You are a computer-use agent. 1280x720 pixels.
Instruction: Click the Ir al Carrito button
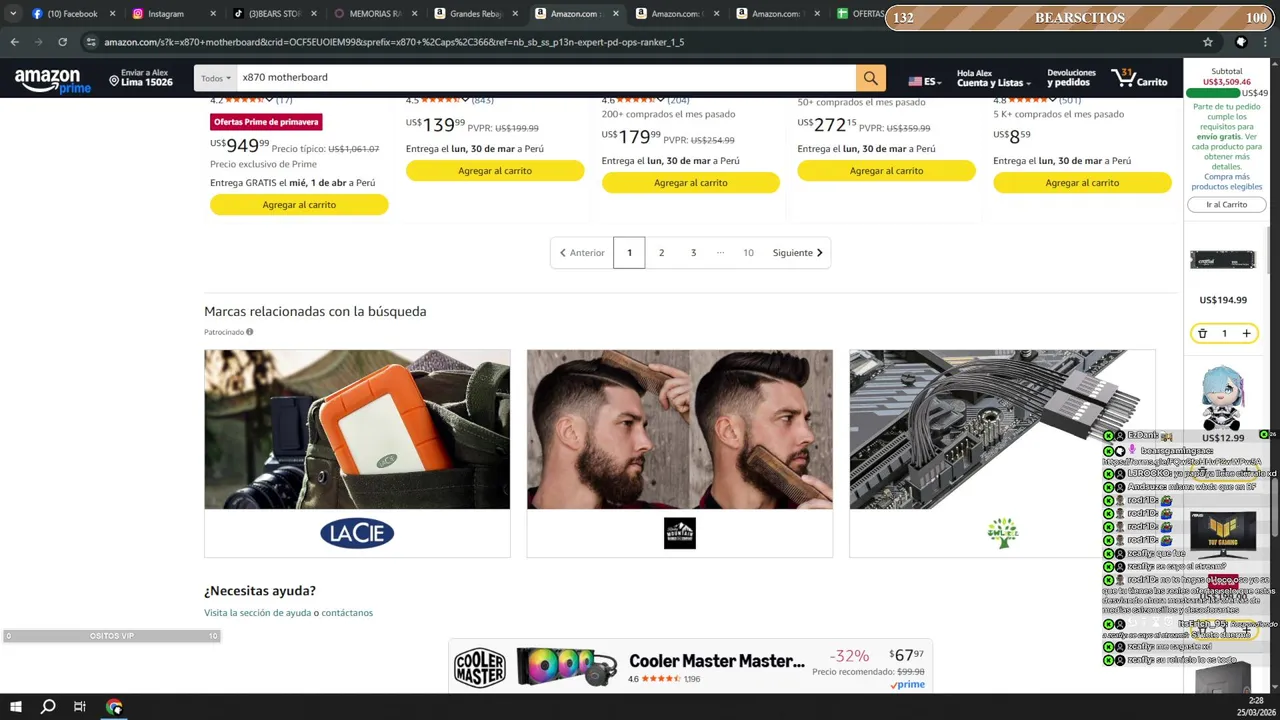(1226, 205)
